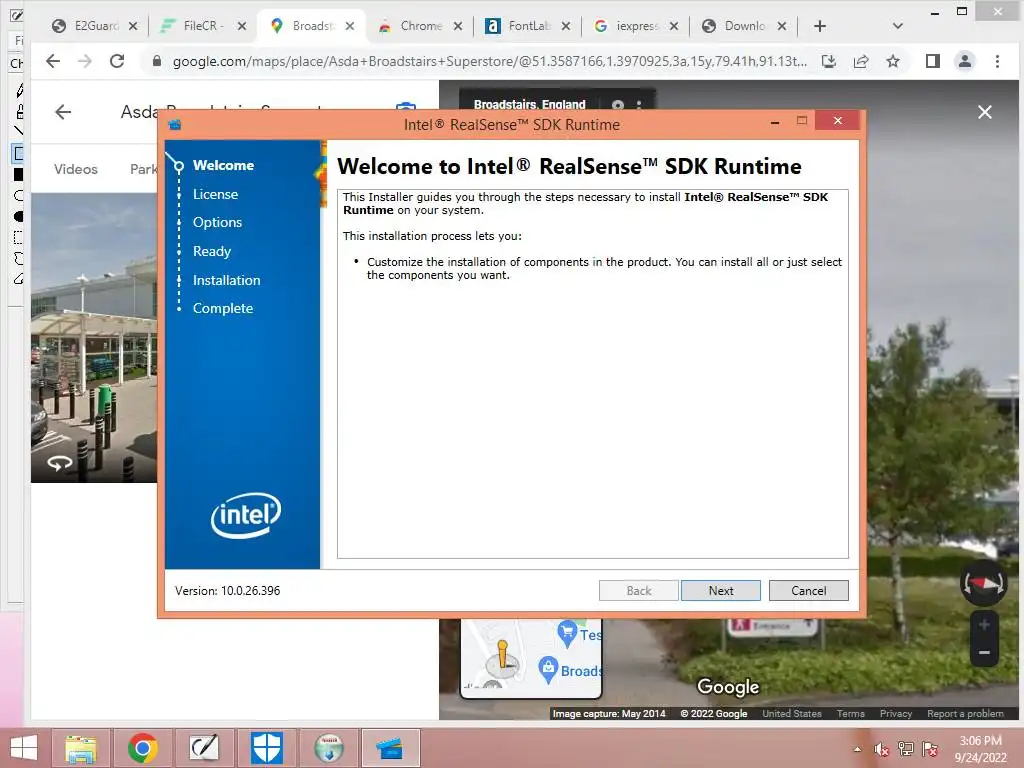Open a new Chrome tab
The height and width of the screenshot is (768, 1024).
coord(820,26)
